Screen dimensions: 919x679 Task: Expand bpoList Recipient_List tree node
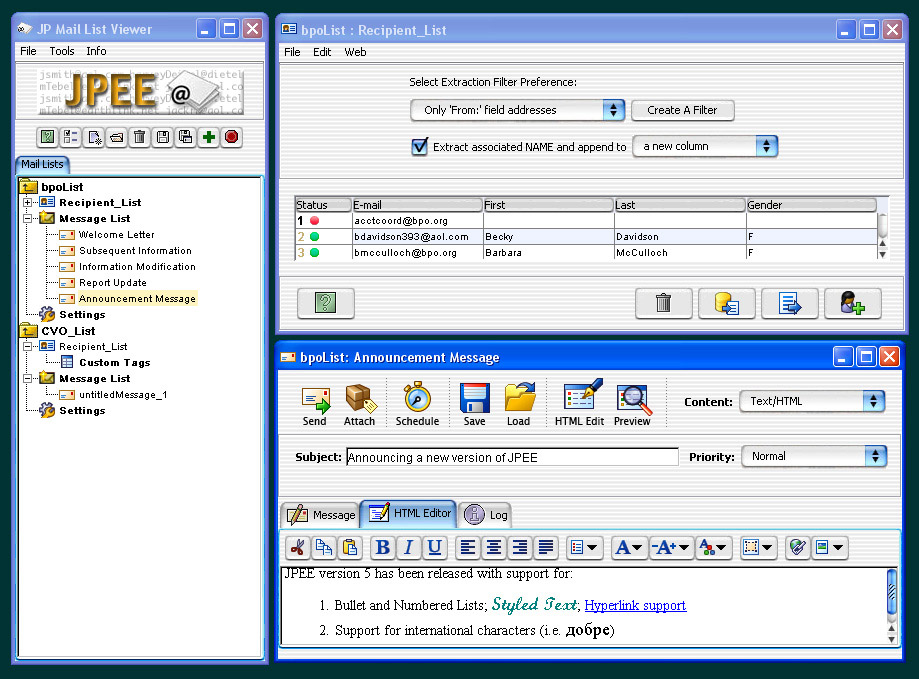coord(27,203)
